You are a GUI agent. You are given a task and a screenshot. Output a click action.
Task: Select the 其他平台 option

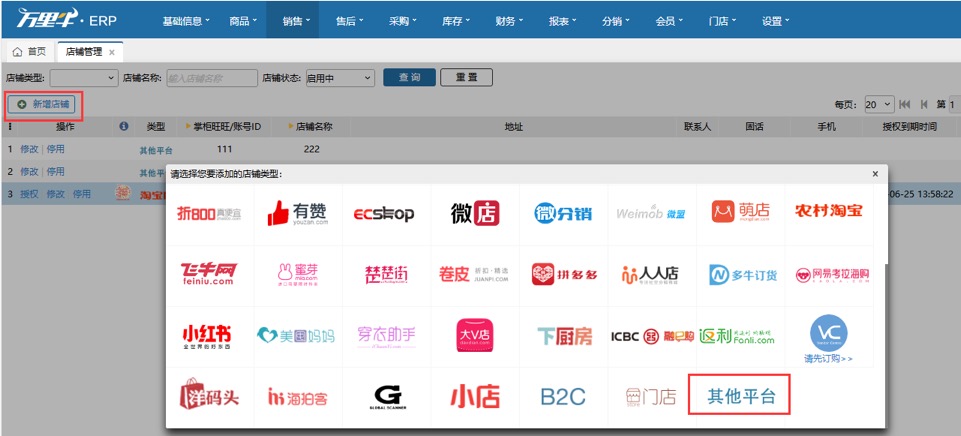pos(740,396)
